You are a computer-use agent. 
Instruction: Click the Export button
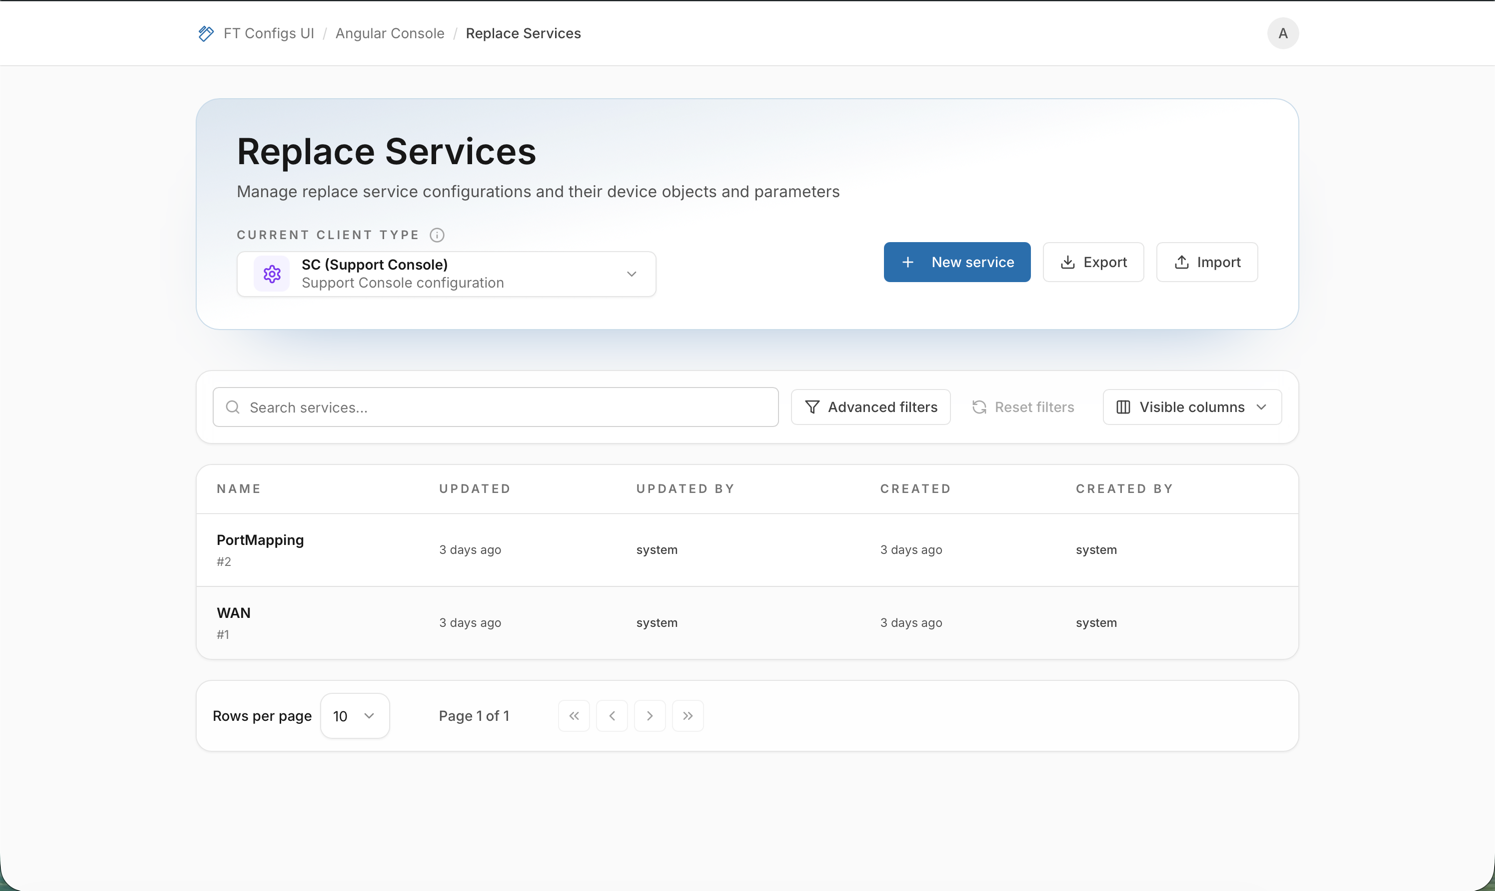pyautogui.click(x=1093, y=262)
